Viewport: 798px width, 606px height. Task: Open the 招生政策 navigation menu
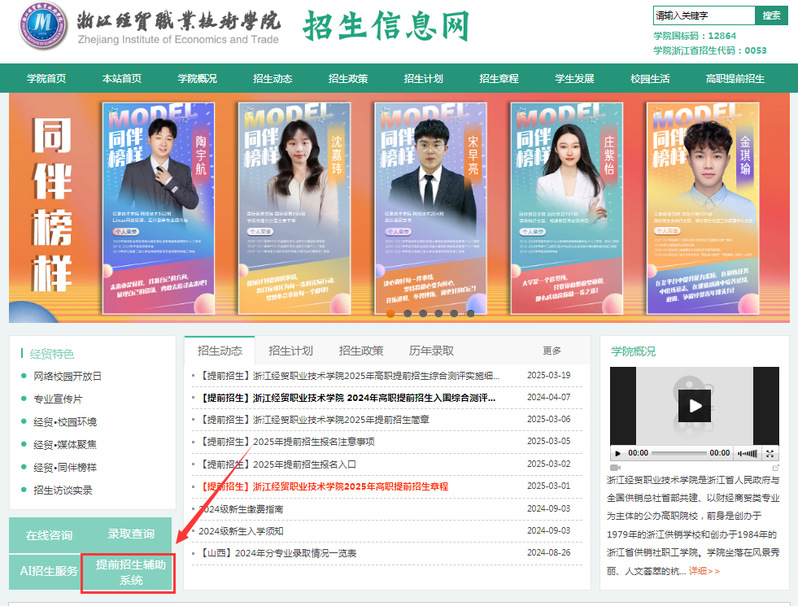(x=348, y=79)
